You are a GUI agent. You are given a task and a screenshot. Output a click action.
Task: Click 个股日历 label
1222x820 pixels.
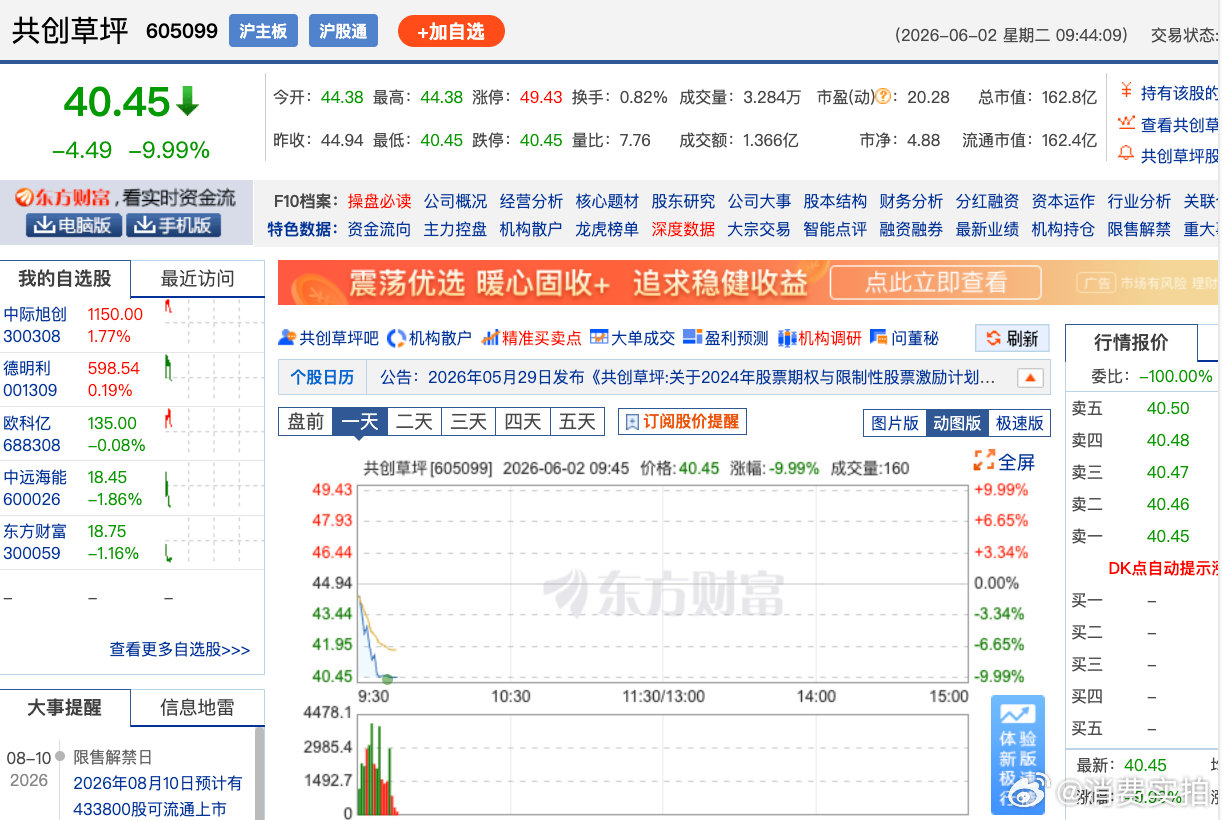point(322,378)
